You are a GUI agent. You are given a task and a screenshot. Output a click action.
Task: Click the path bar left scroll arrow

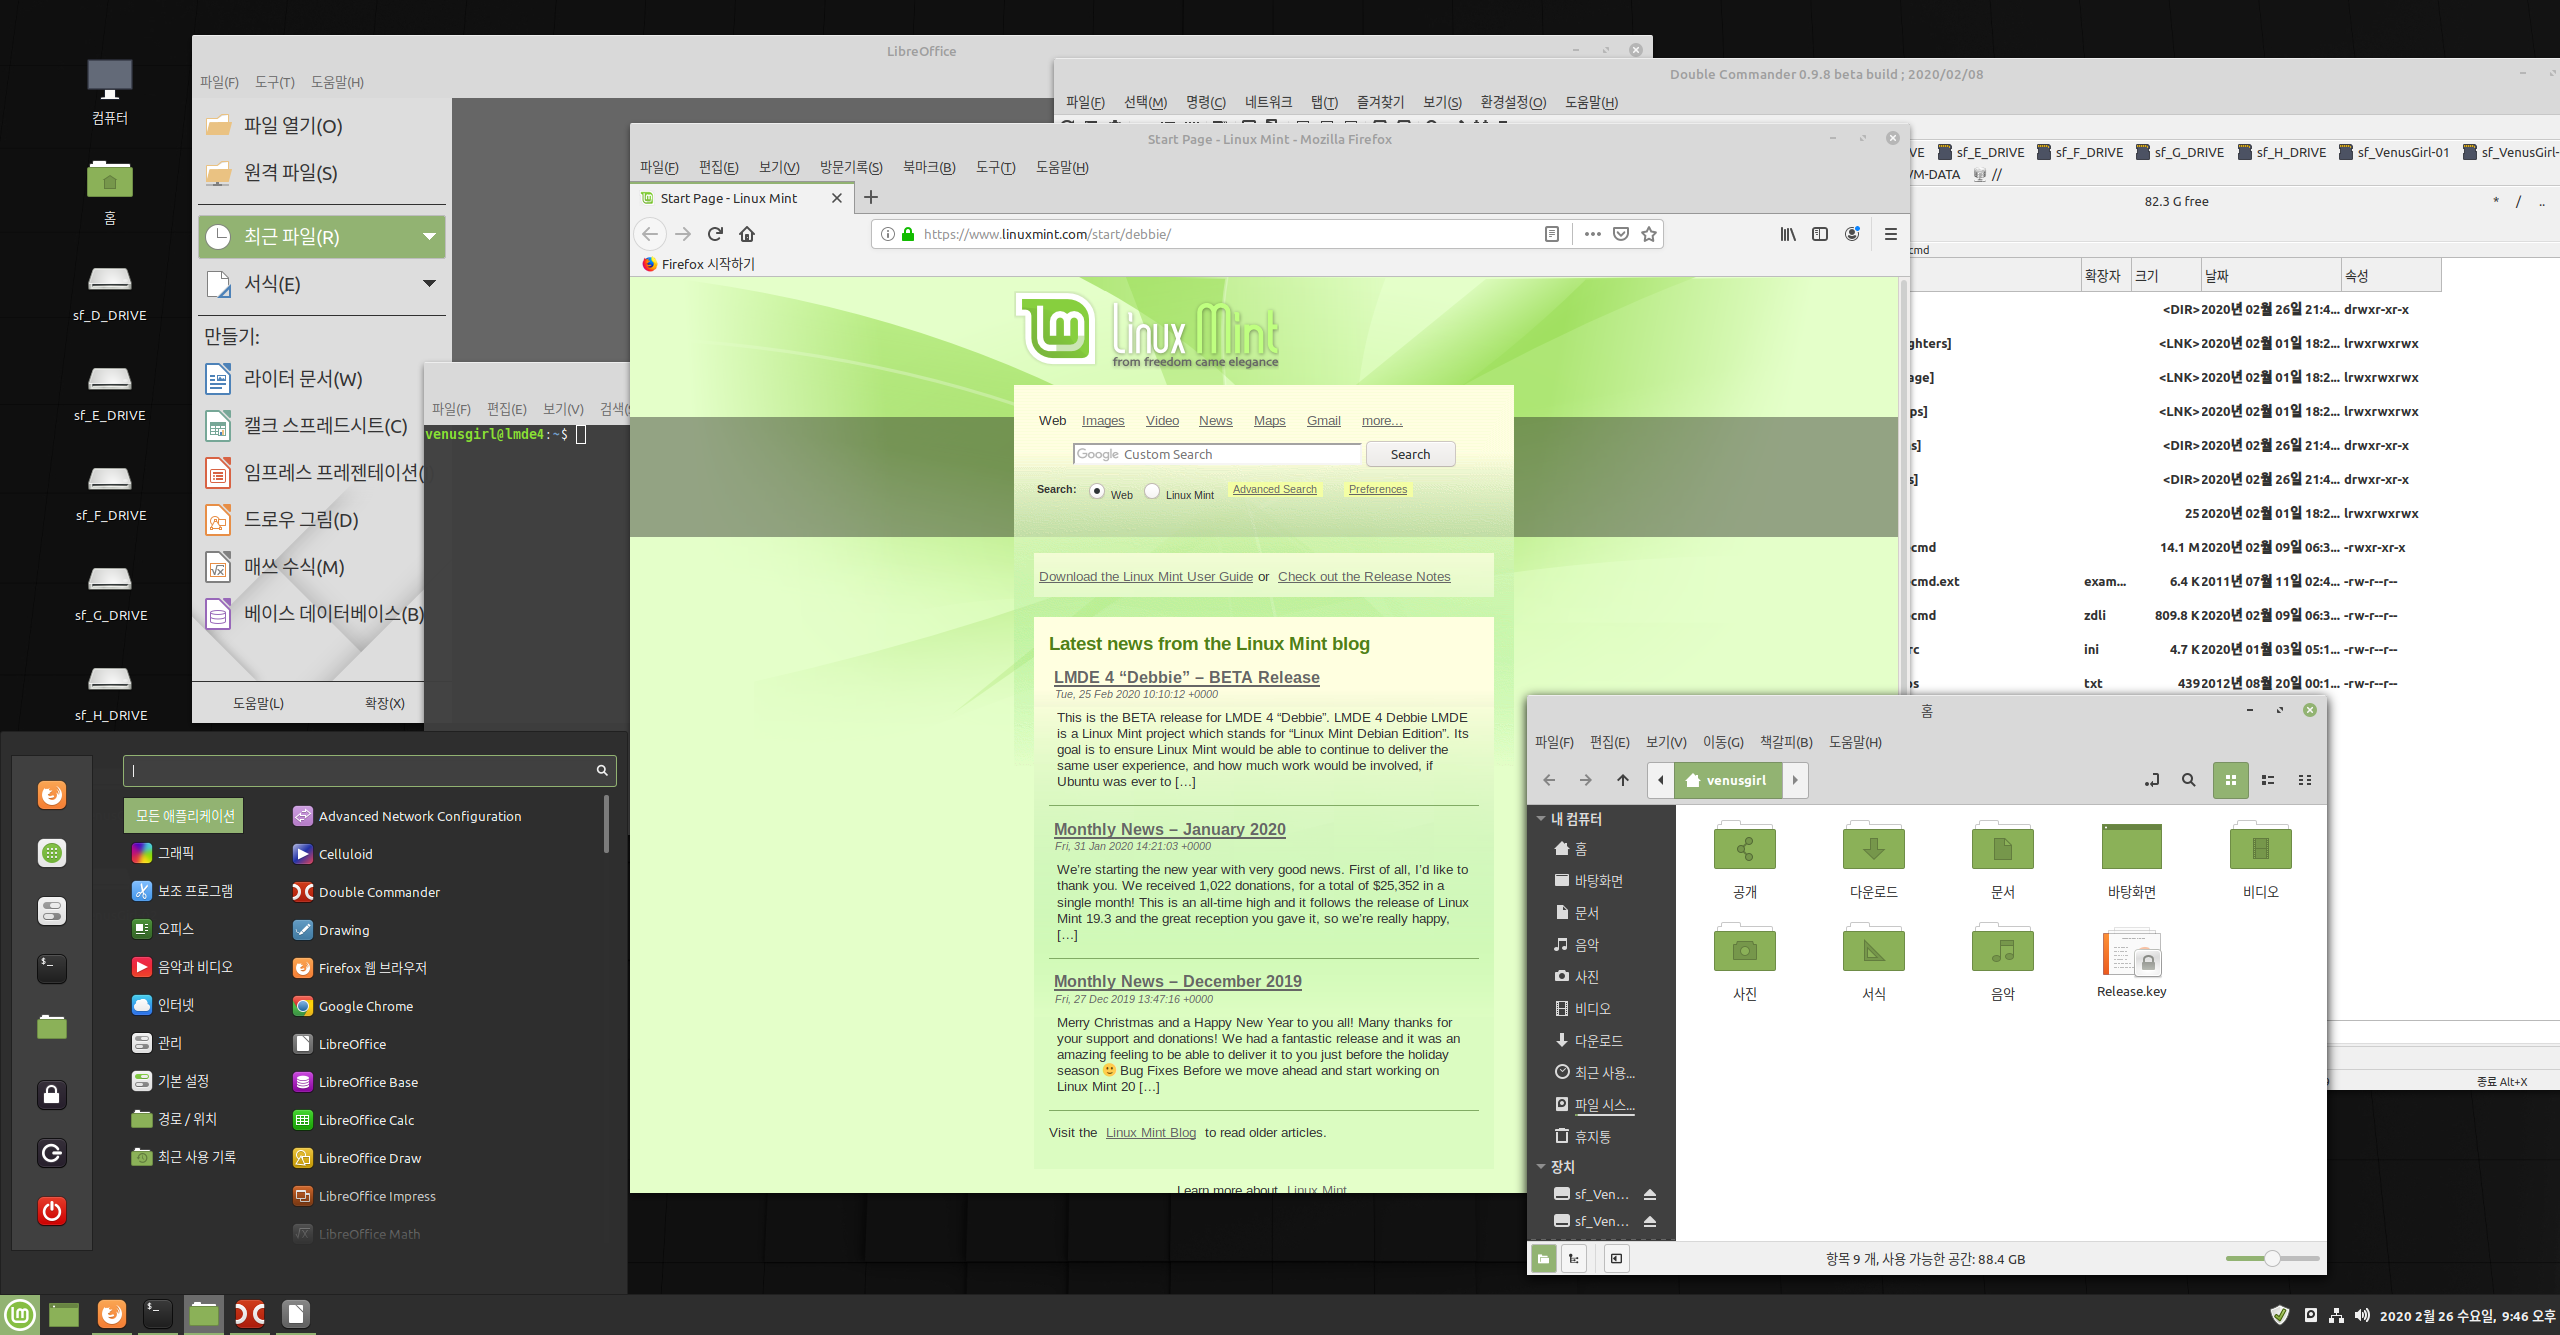pos(1661,780)
